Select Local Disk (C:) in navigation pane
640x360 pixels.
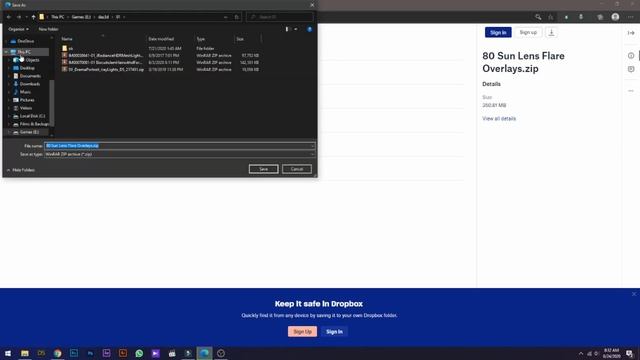tap(32, 116)
